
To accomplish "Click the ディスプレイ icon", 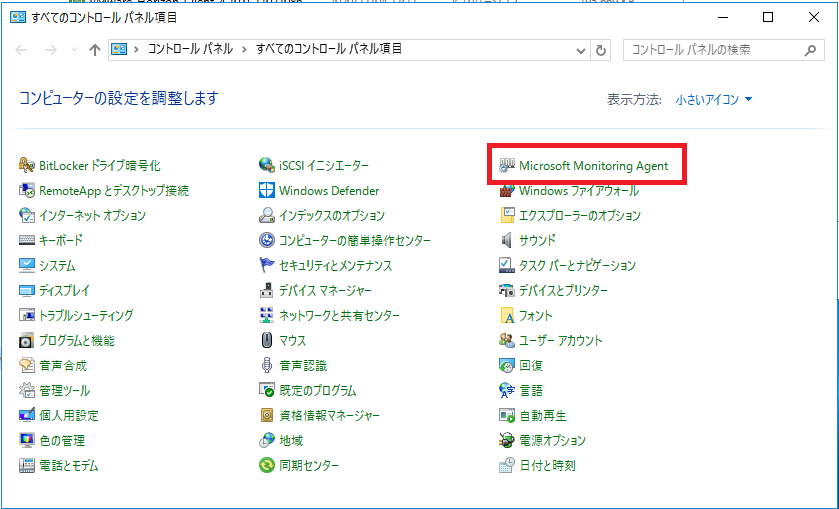I will pos(26,291).
